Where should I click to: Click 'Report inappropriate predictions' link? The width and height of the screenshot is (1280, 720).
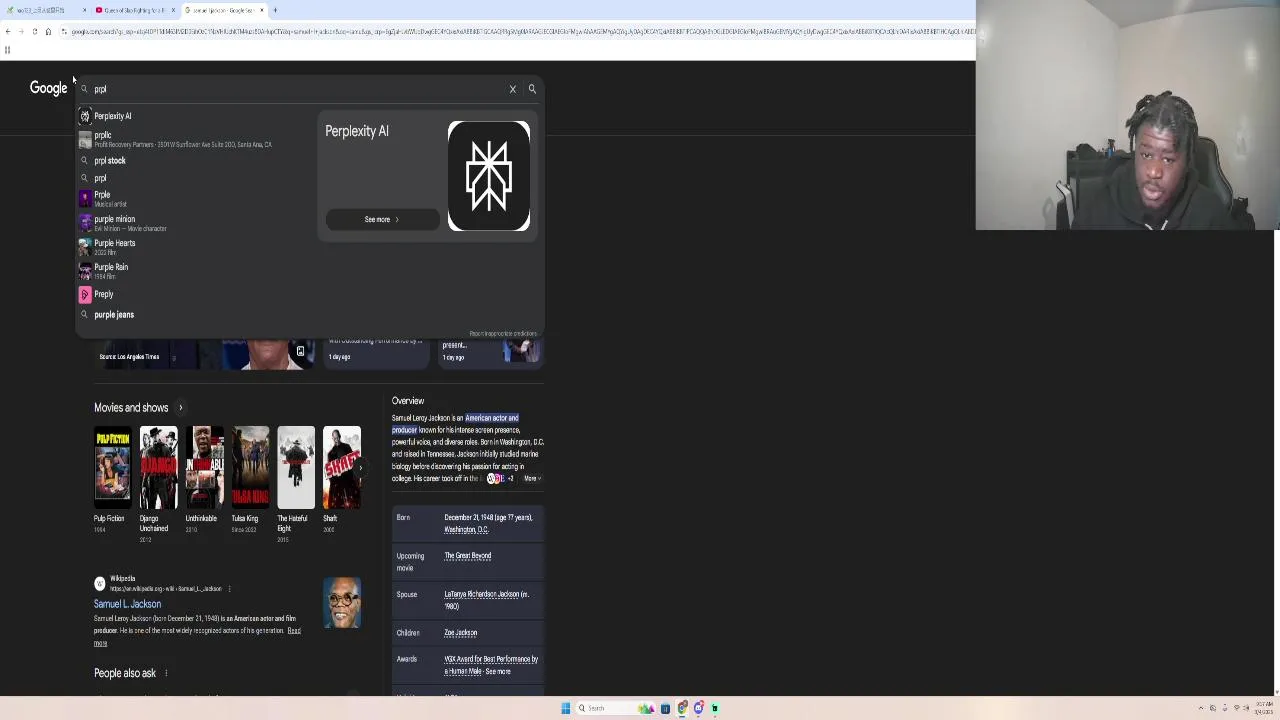[503, 333]
